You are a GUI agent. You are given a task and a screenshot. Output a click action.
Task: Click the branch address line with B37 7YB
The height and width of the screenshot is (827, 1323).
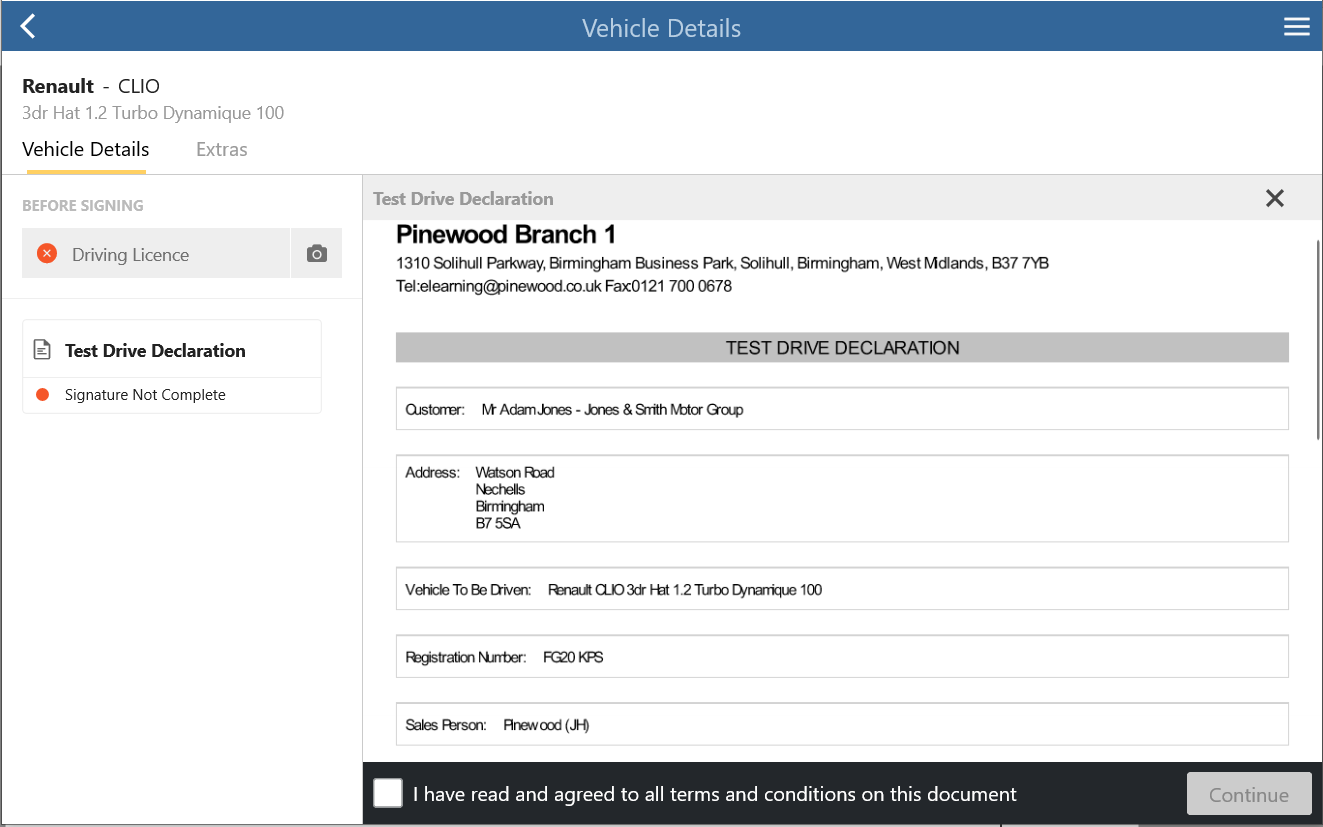point(722,263)
